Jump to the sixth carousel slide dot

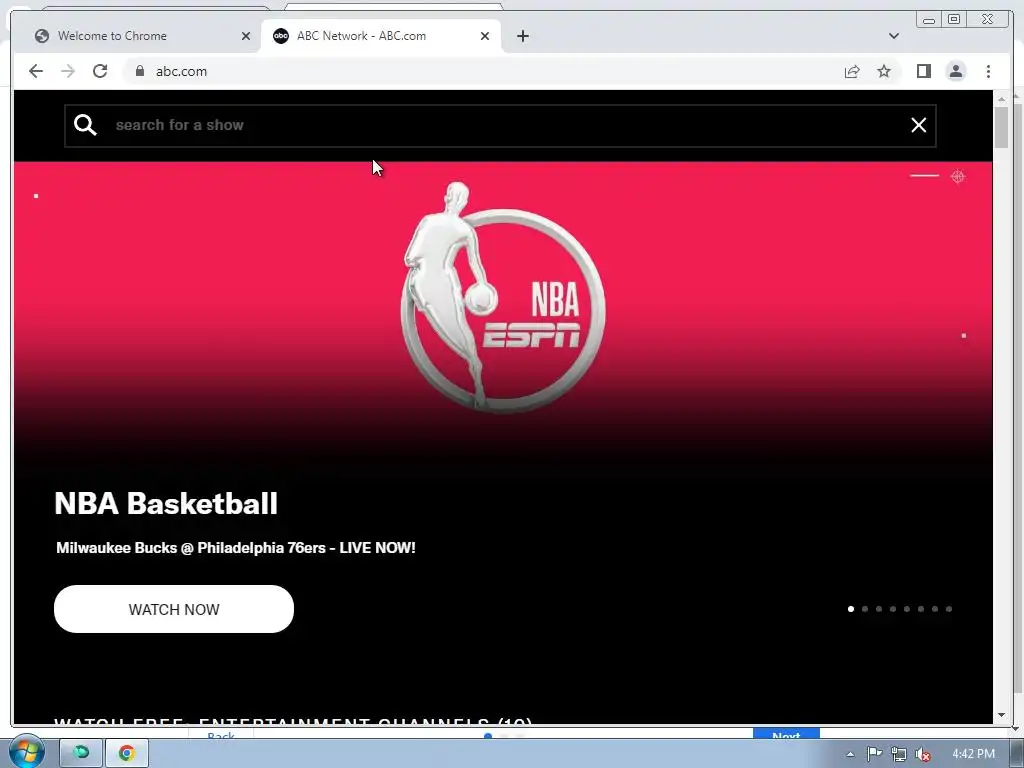point(921,609)
